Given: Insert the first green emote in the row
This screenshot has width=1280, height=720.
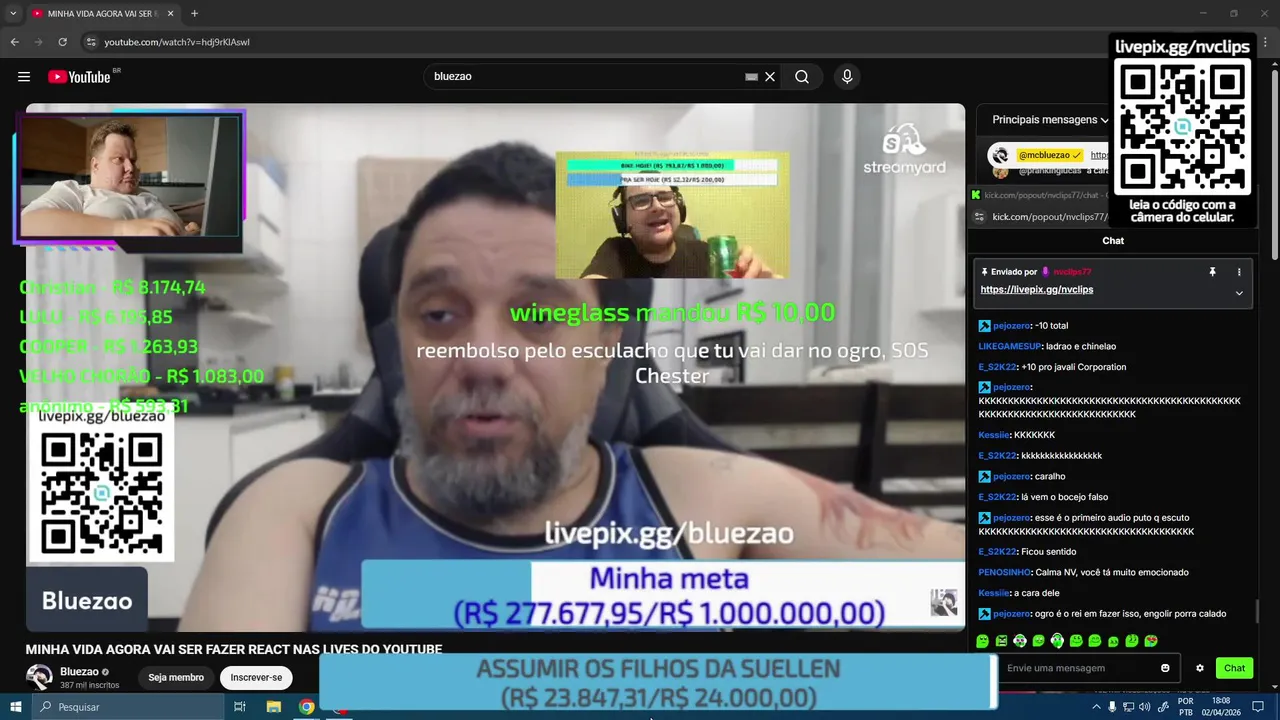Looking at the screenshot, I should click(982, 641).
